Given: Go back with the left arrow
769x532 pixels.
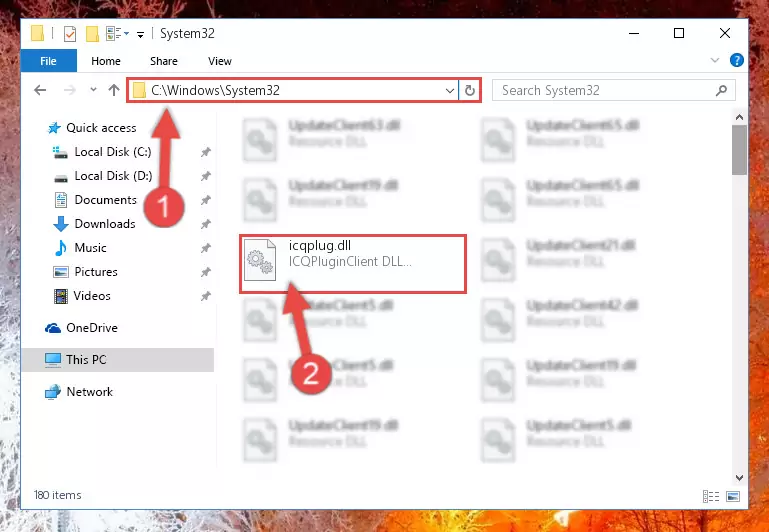Looking at the screenshot, I should click(40, 90).
